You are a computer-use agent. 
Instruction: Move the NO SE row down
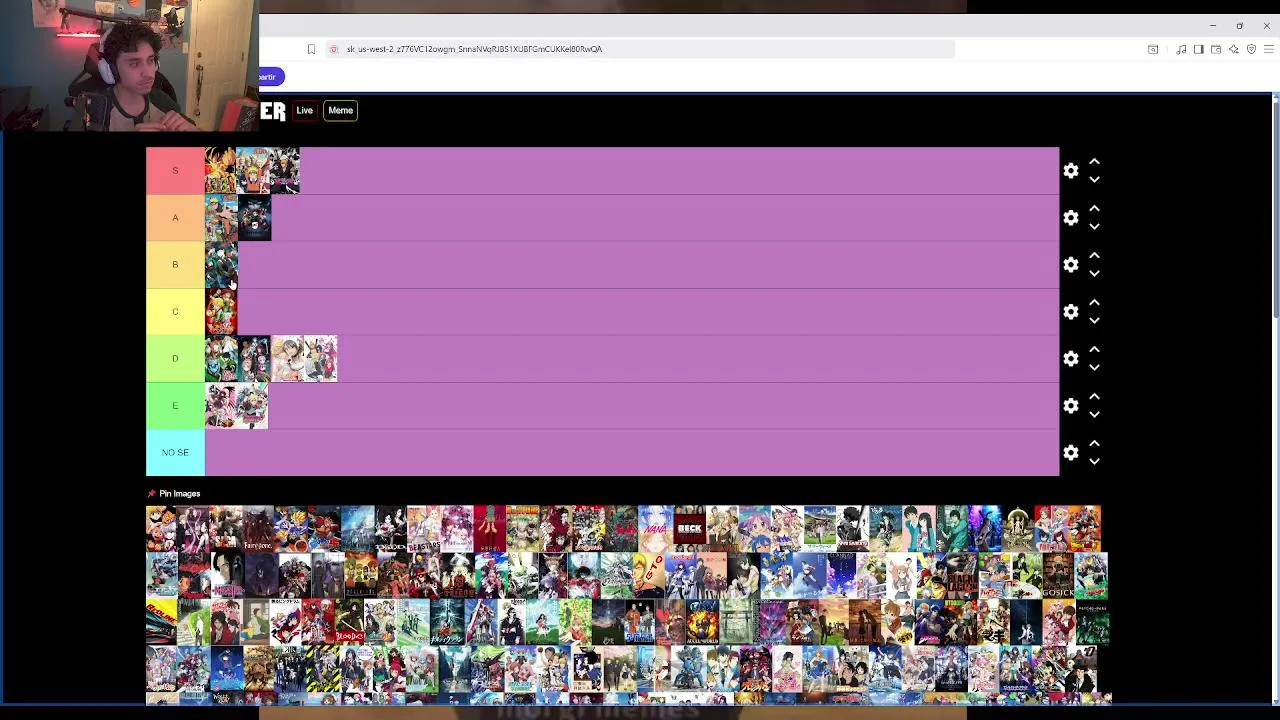click(x=1094, y=462)
